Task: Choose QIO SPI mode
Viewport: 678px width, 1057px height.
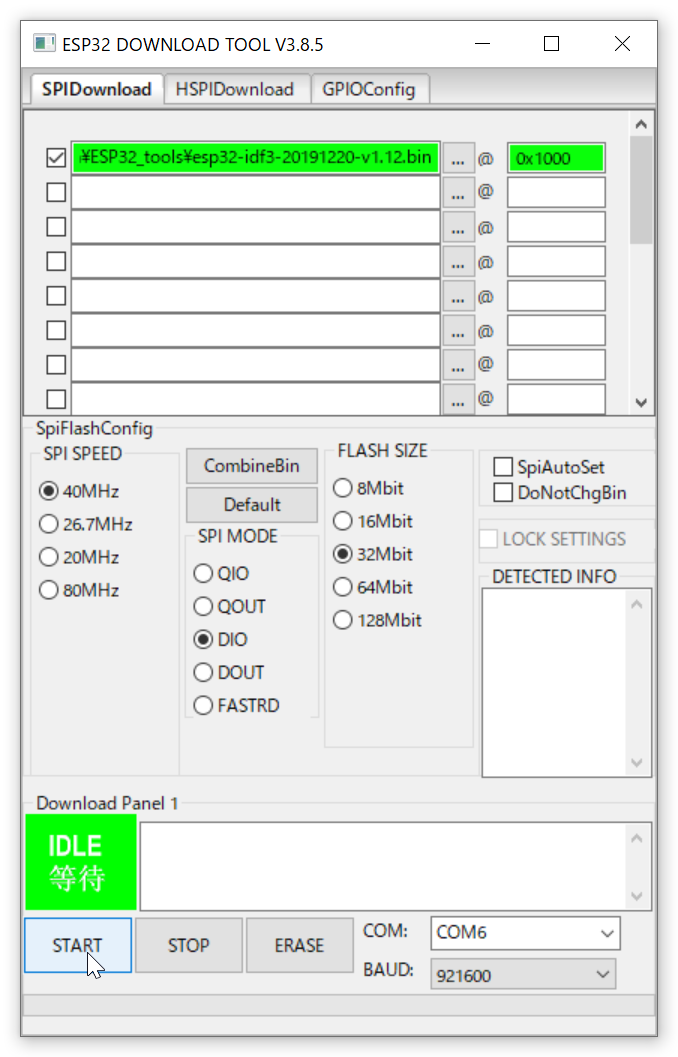Action: point(221,573)
